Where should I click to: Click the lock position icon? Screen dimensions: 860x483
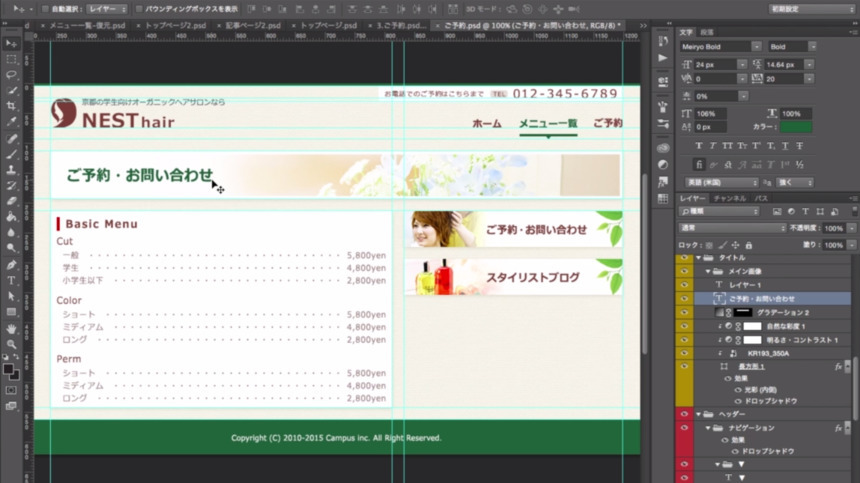735,245
